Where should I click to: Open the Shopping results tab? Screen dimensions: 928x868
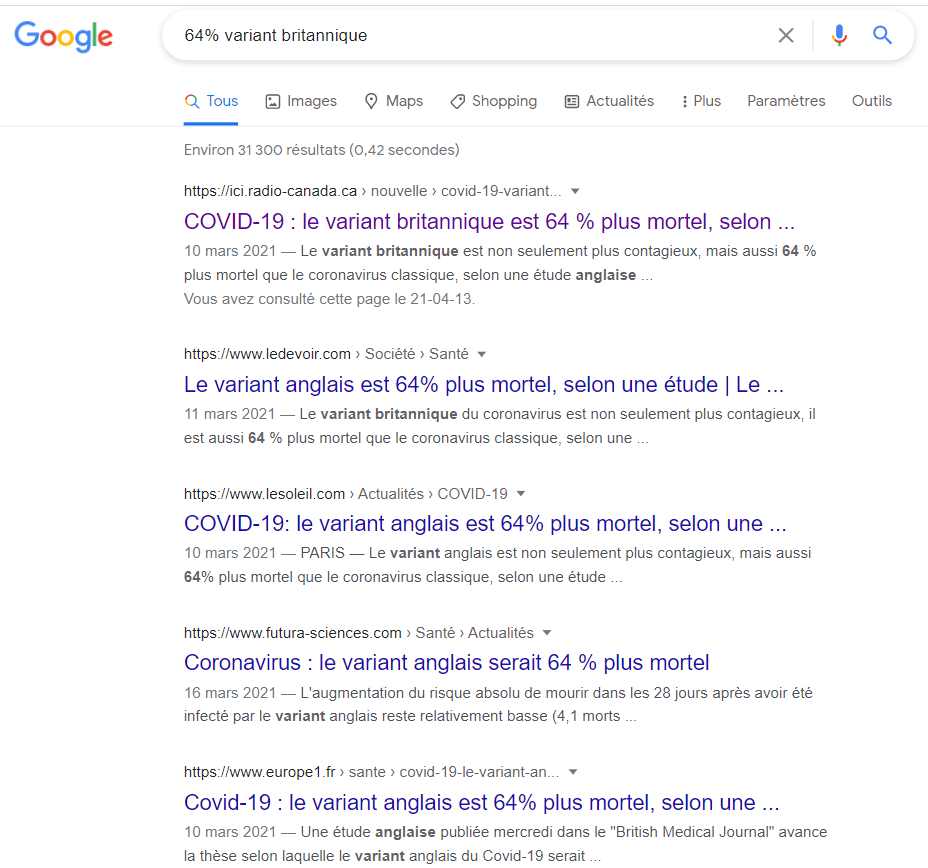click(493, 101)
